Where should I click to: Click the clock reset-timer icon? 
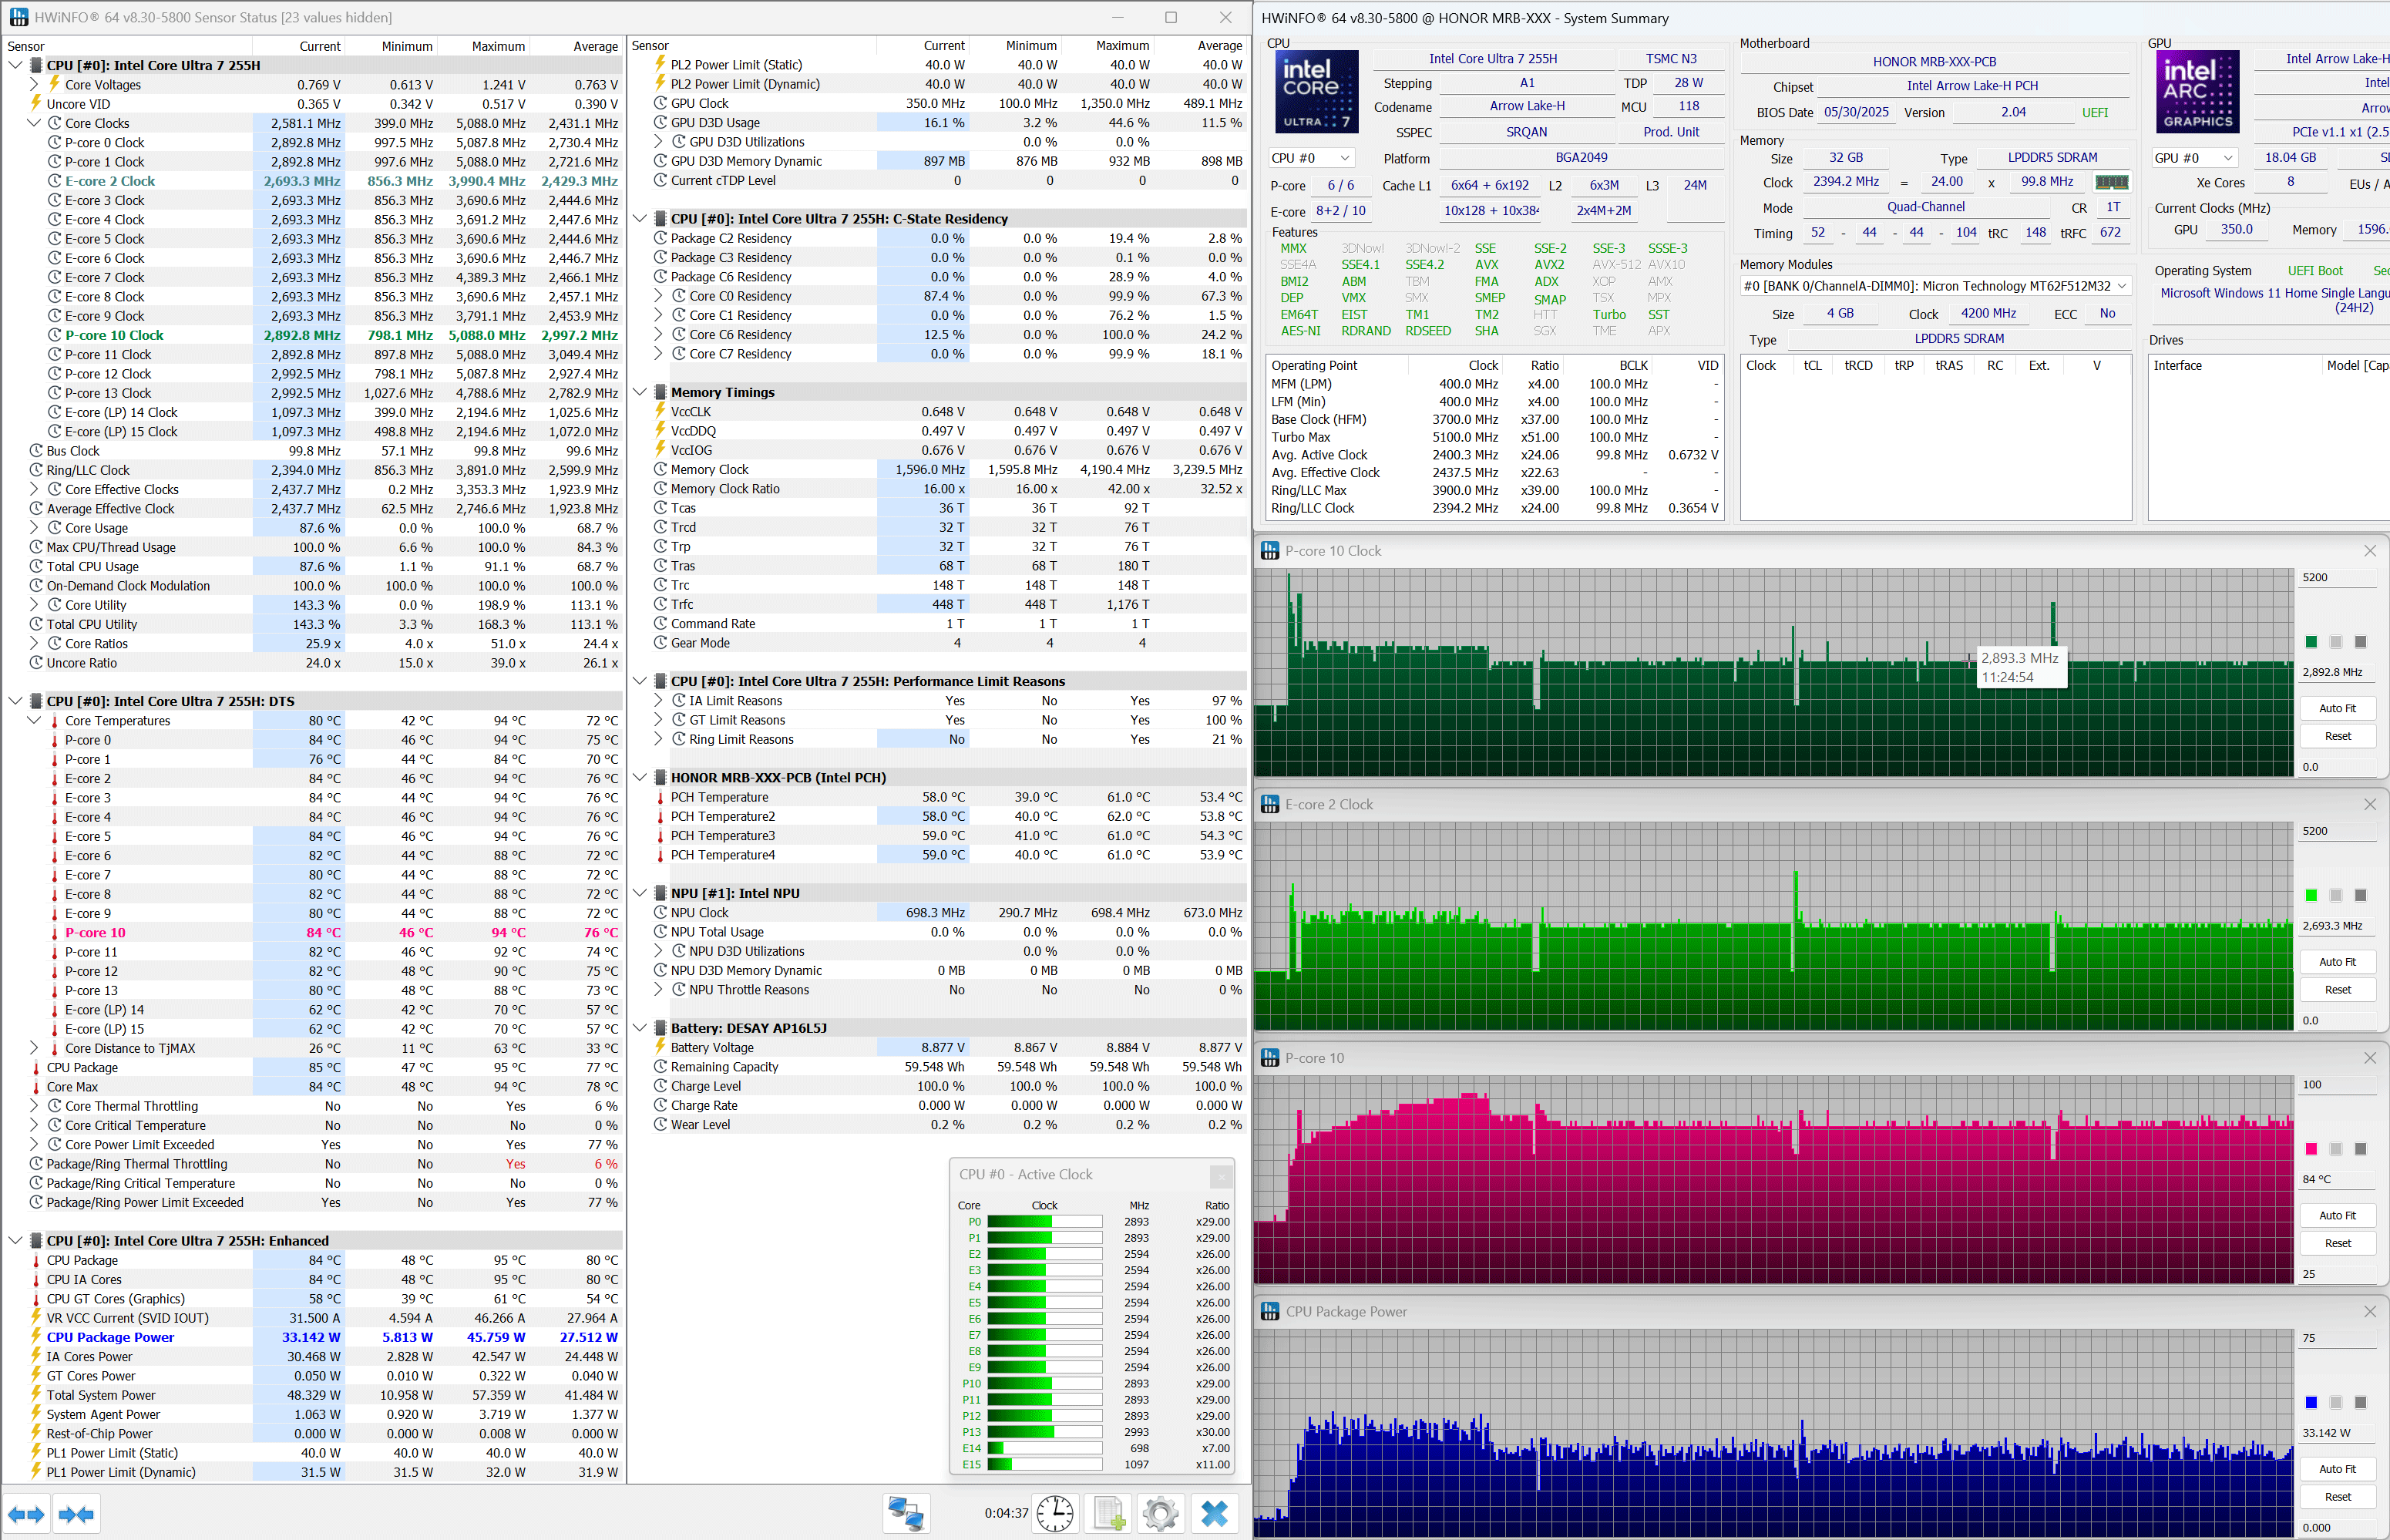coord(1055,1513)
